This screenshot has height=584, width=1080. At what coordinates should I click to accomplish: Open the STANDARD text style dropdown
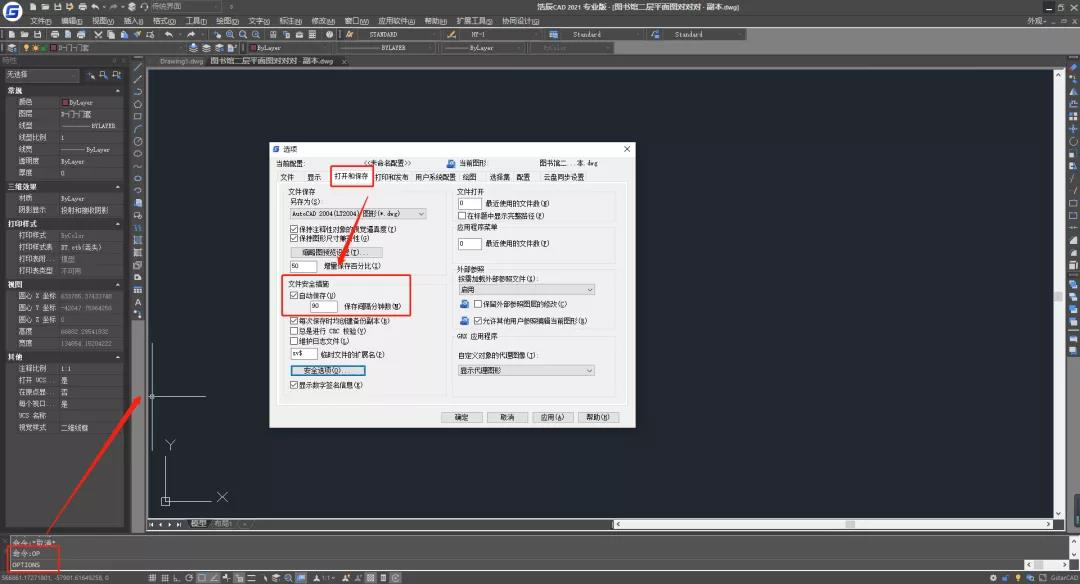[398, 34]
